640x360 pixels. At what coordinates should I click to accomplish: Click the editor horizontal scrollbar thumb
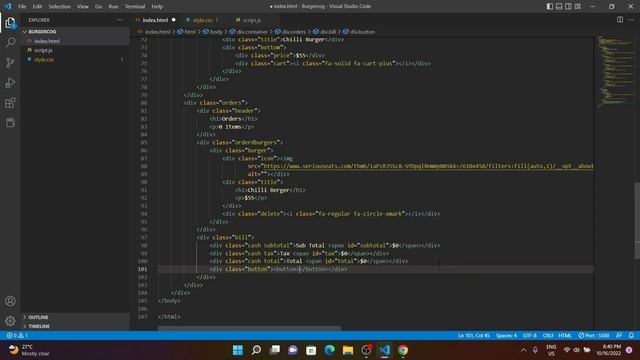tap(249, 328)
